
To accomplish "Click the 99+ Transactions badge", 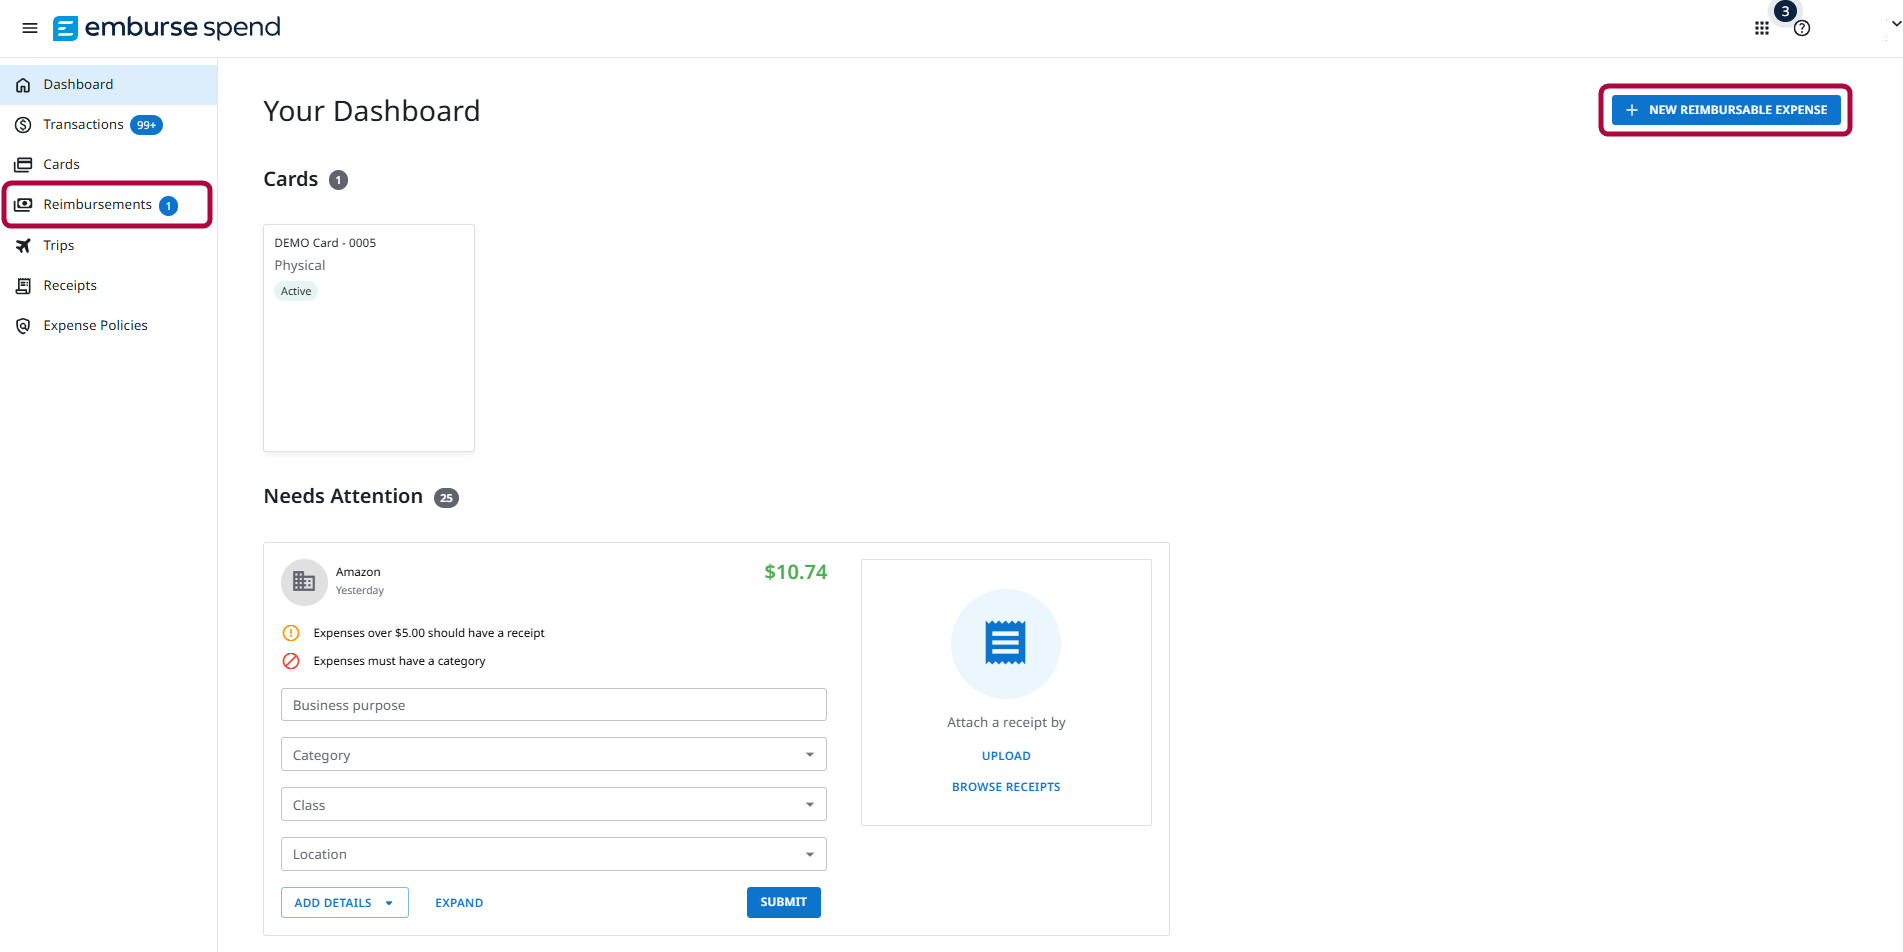I will tap(146, 125).
